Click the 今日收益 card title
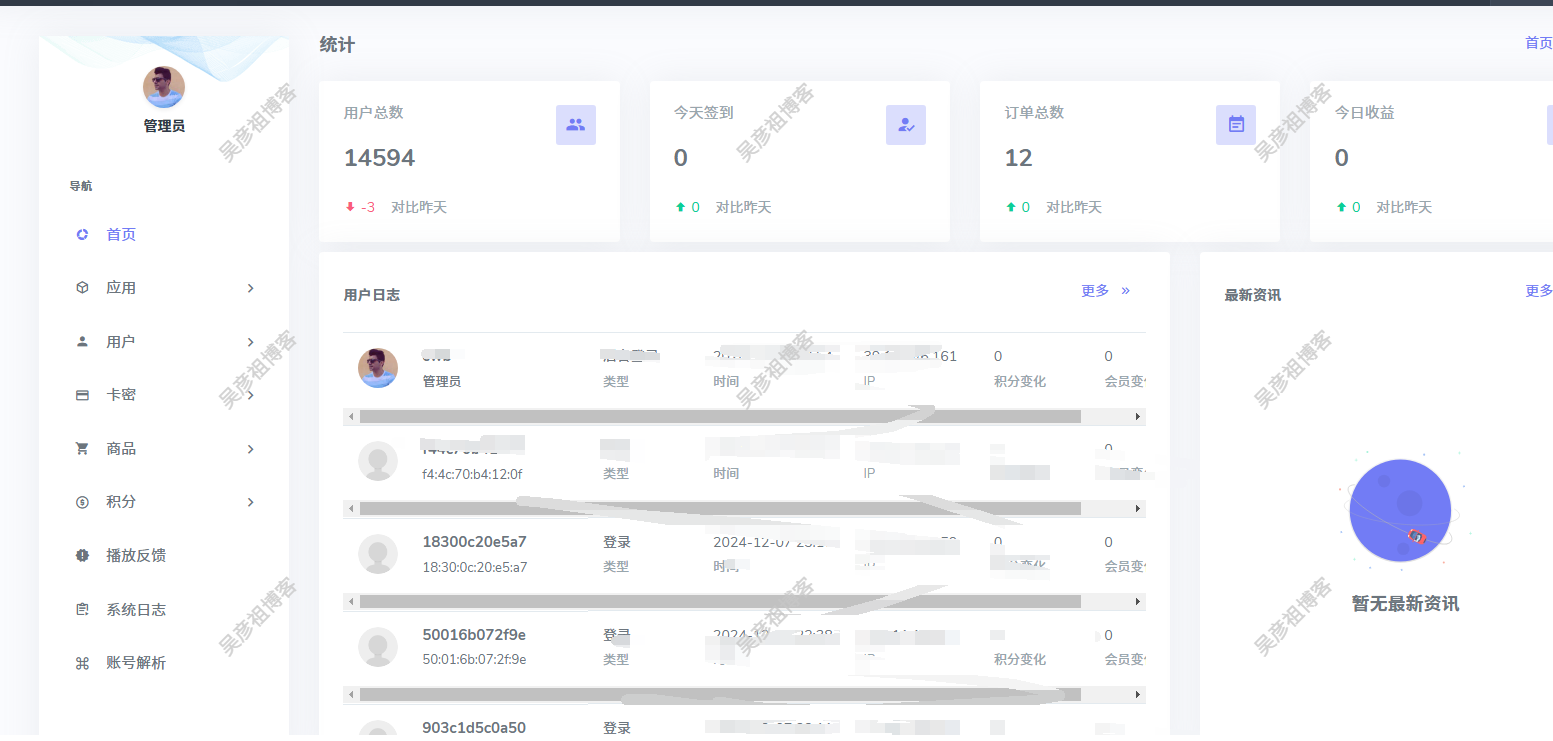This screenshot has height=741, width=1553. point(1364,113)
